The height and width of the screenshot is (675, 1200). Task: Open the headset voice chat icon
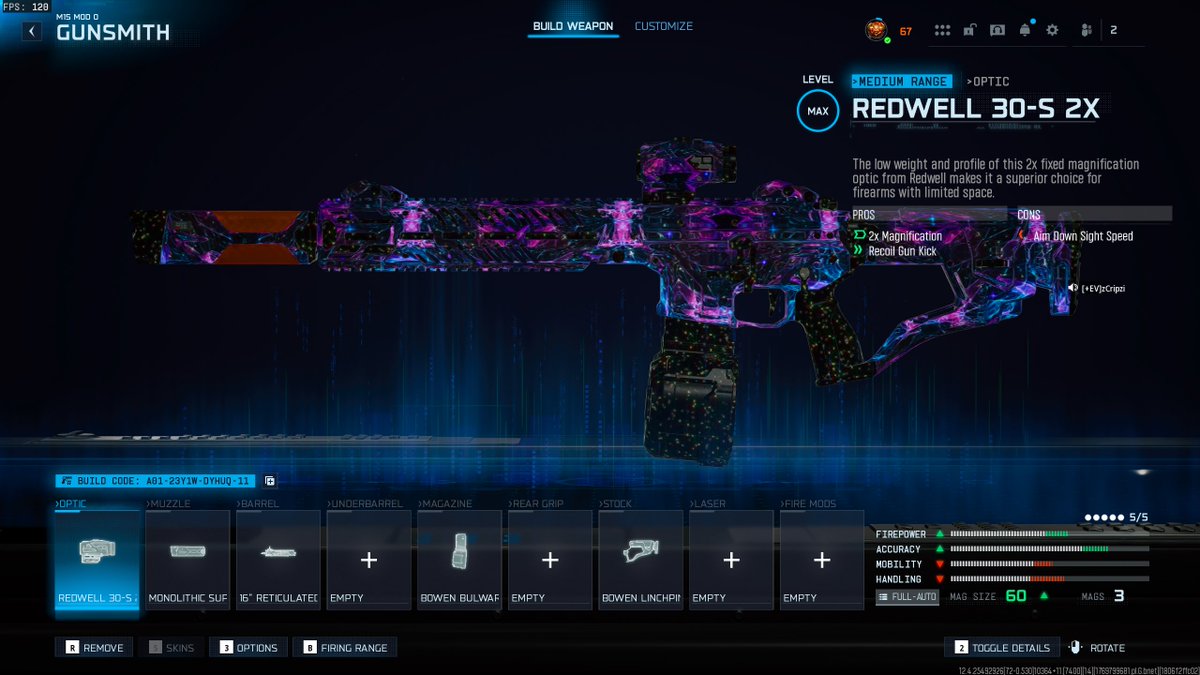997,30
